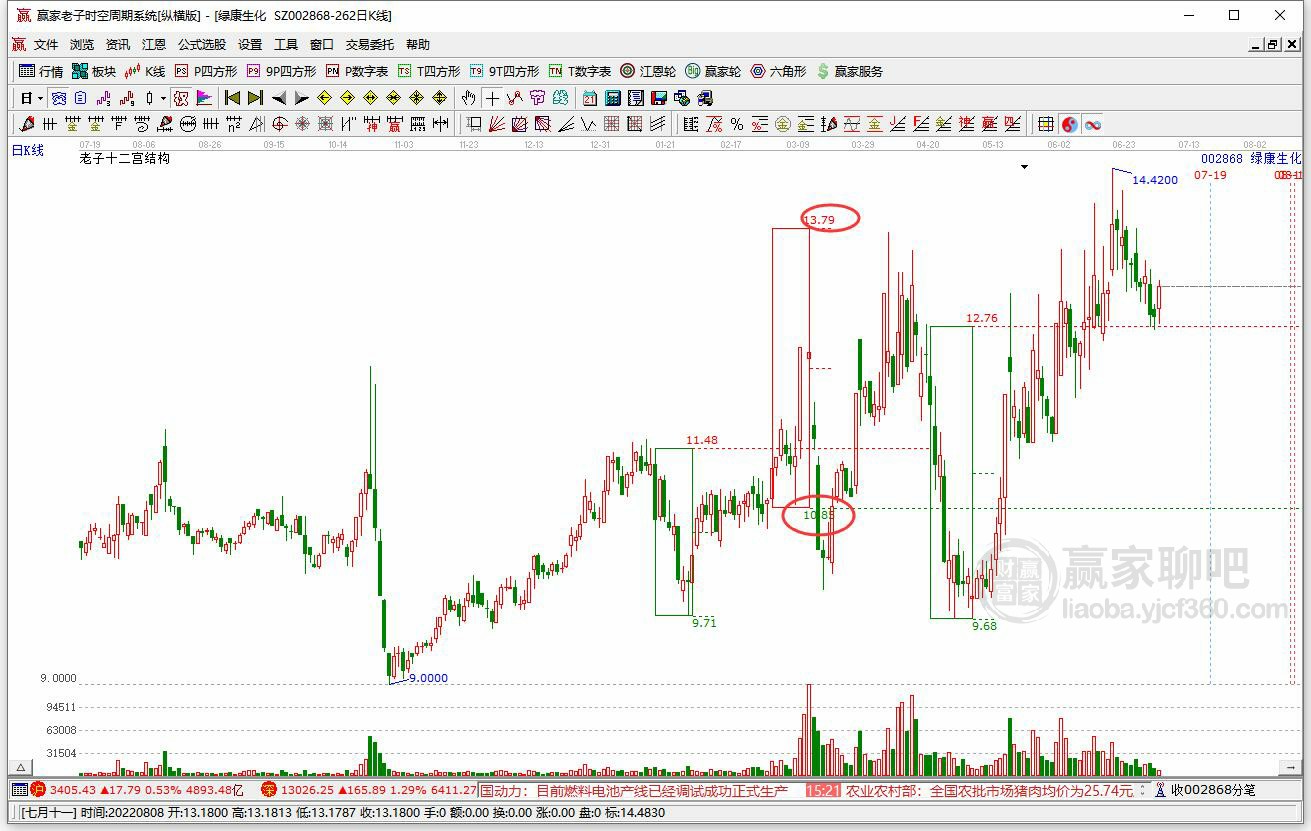The width and height of the screenshot is (1311, 831).
Task: Expand the candlestick style dropdown arrow
Action: pos(163,98)
